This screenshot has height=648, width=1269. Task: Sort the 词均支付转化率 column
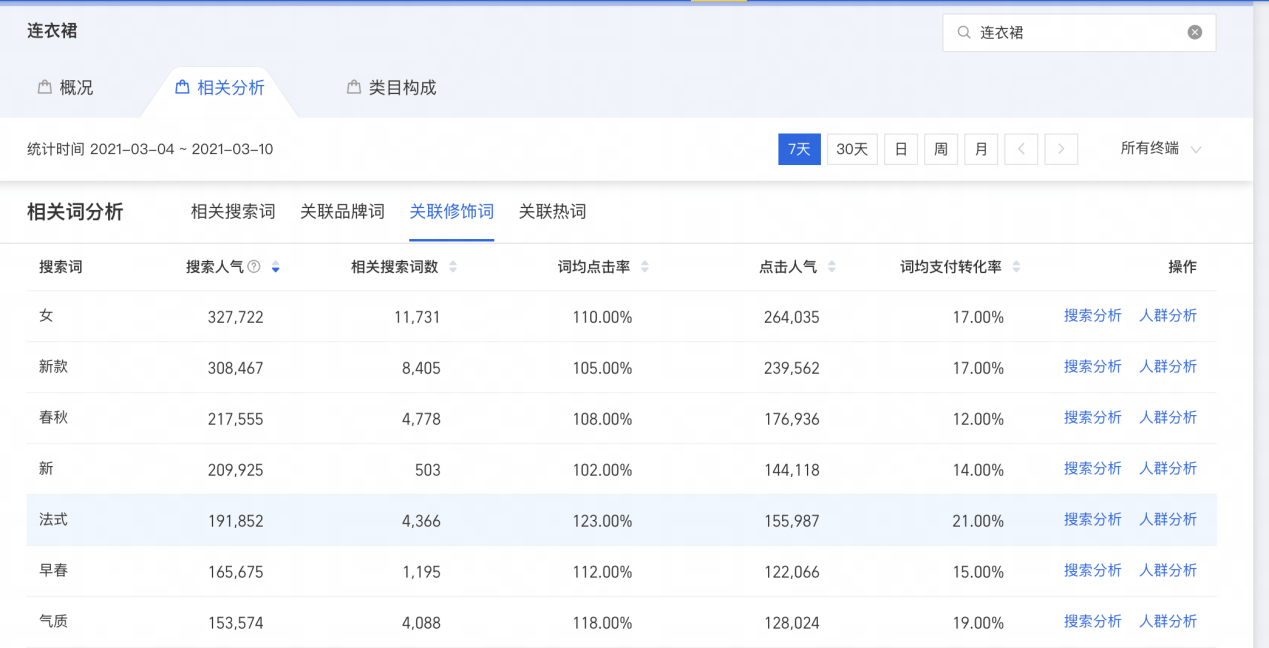click(x=1017, y=267)
